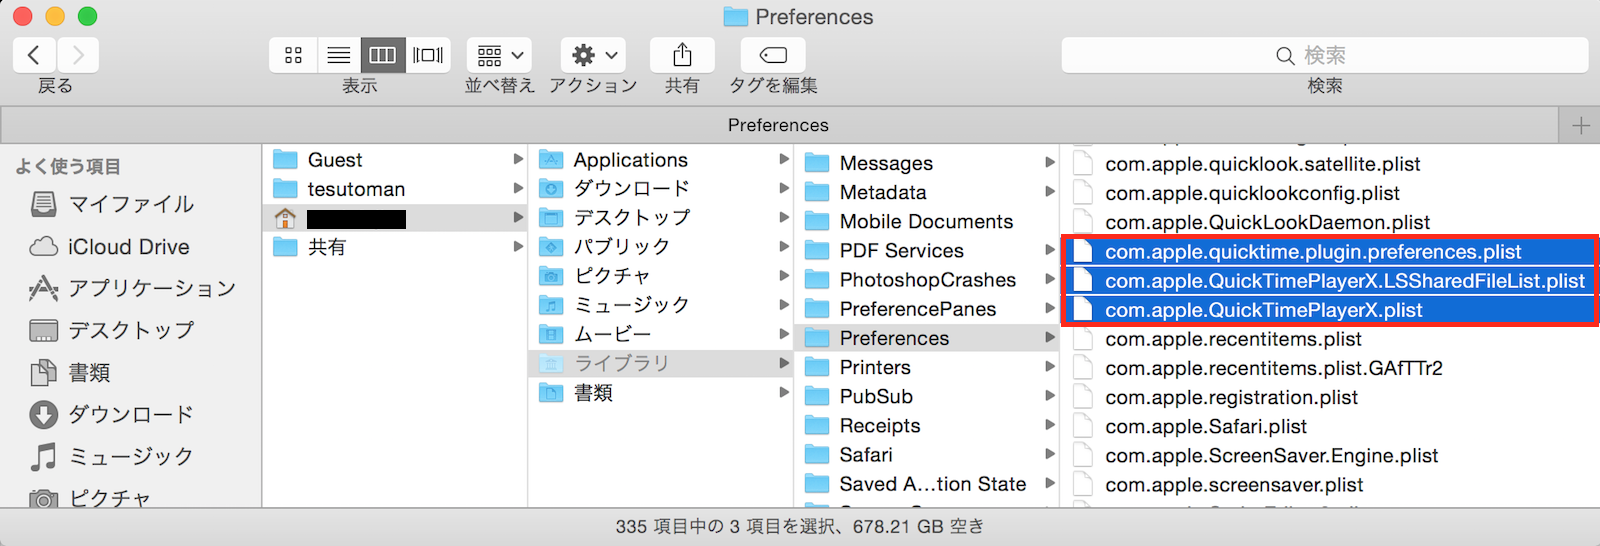Expand the PDF Services folder arrow

pos(1050,250)
